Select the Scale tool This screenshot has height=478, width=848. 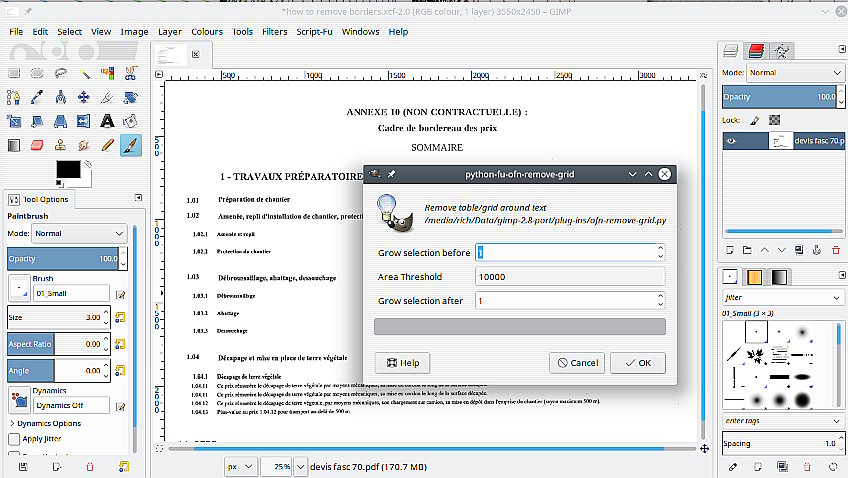14,121
